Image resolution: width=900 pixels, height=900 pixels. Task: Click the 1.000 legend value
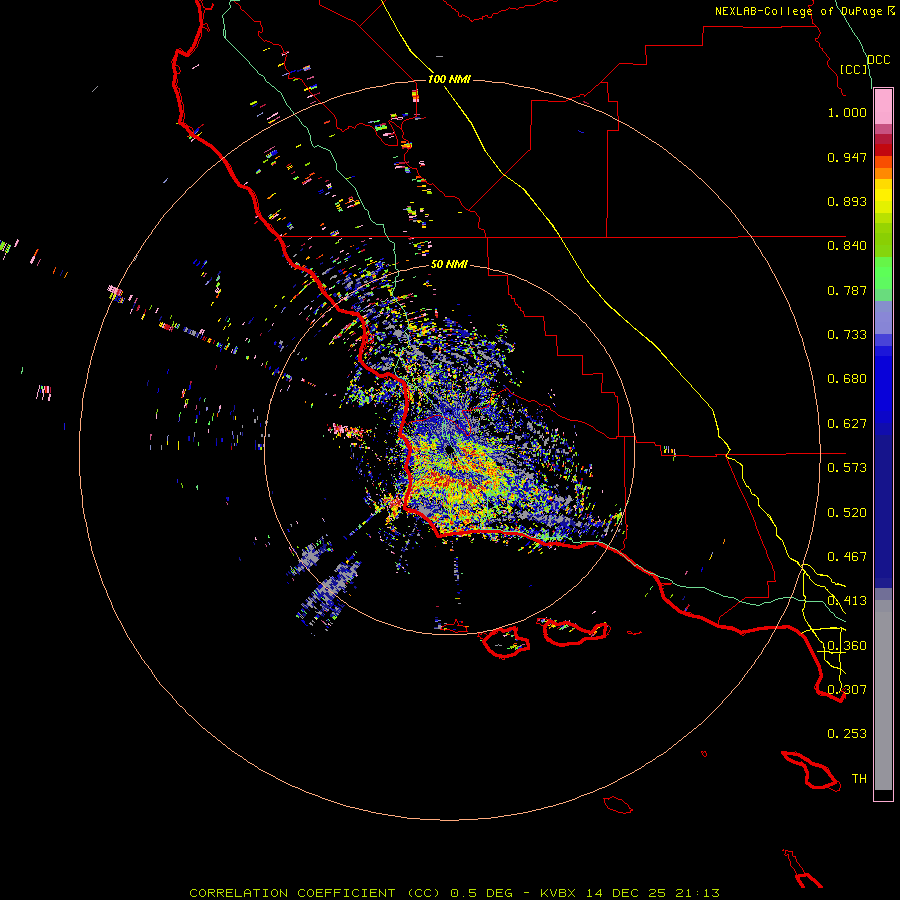847,112
